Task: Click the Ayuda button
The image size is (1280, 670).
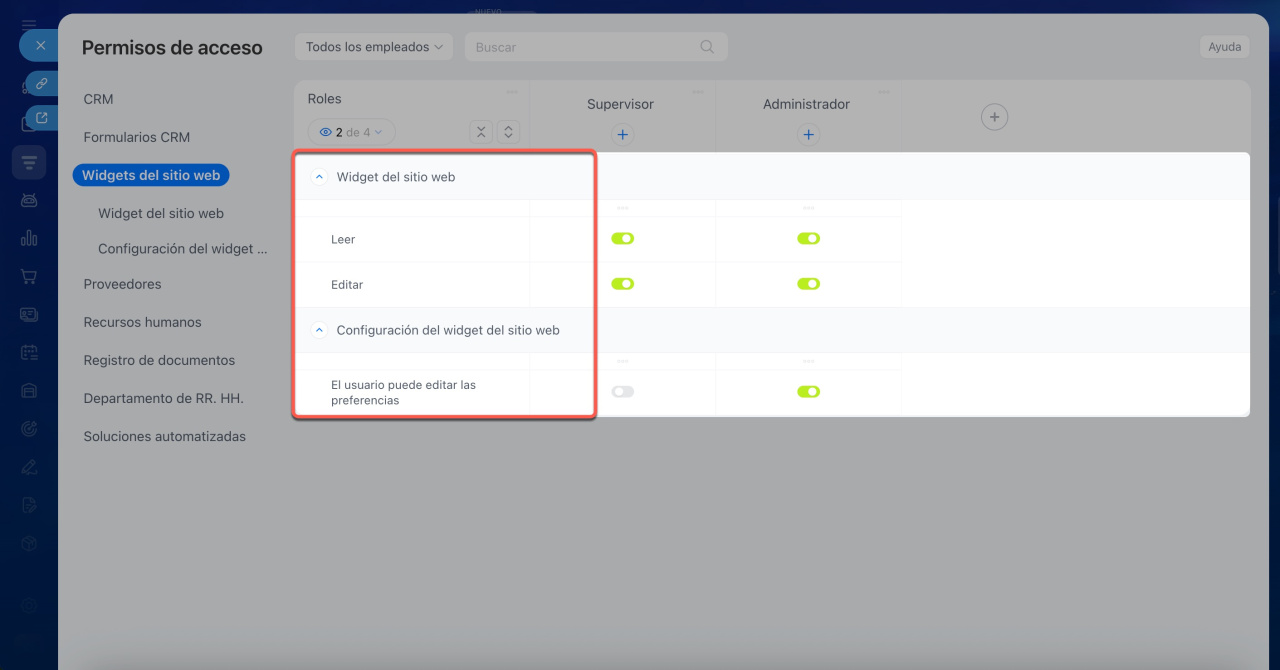Action: point(1224,47)
